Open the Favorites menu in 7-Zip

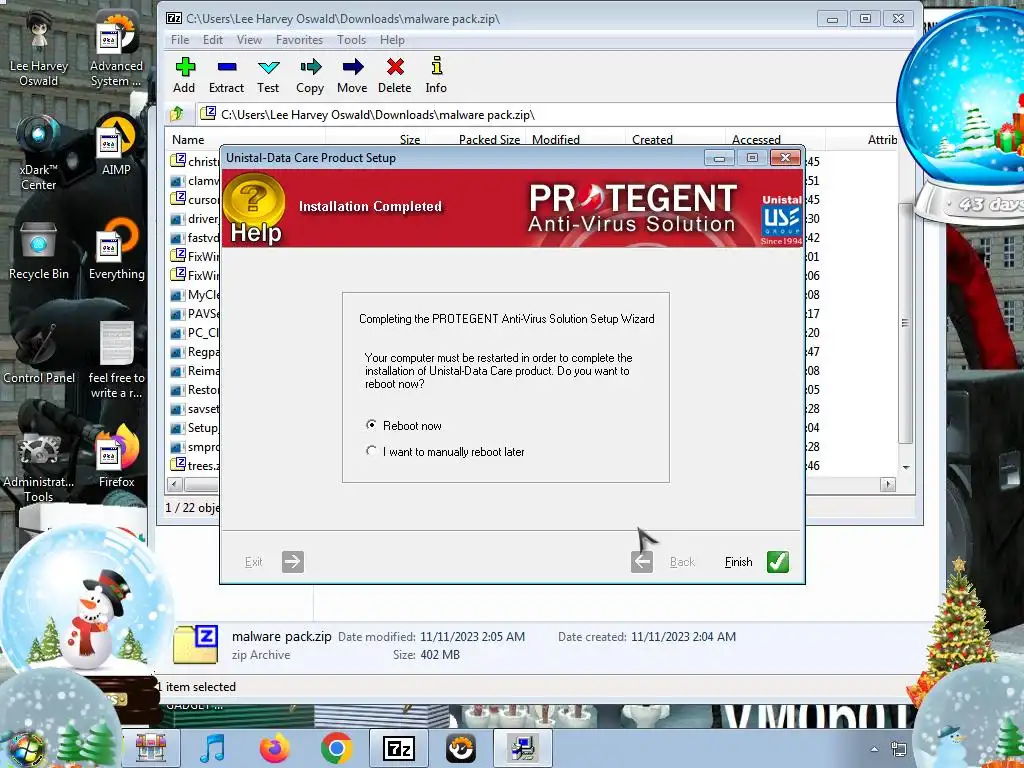point(299,40)
